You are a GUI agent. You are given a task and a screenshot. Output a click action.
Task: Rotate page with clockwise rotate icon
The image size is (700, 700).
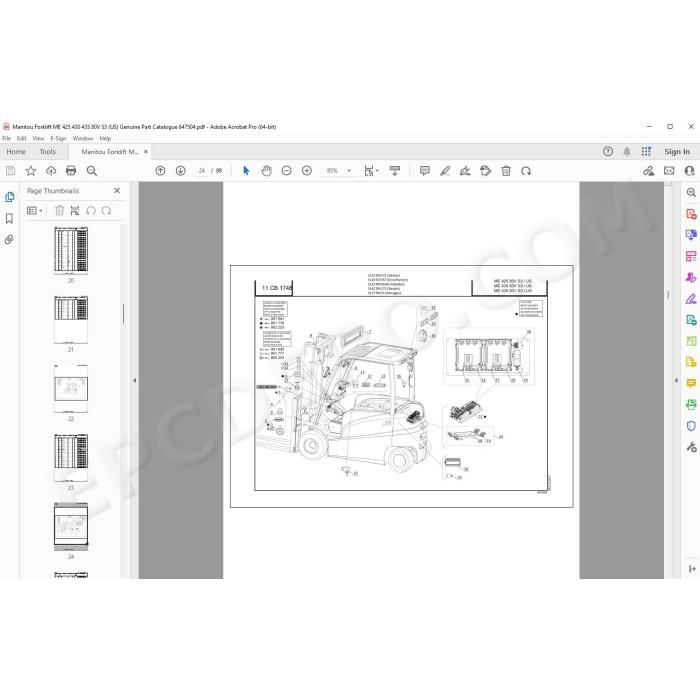click(526, 171)
